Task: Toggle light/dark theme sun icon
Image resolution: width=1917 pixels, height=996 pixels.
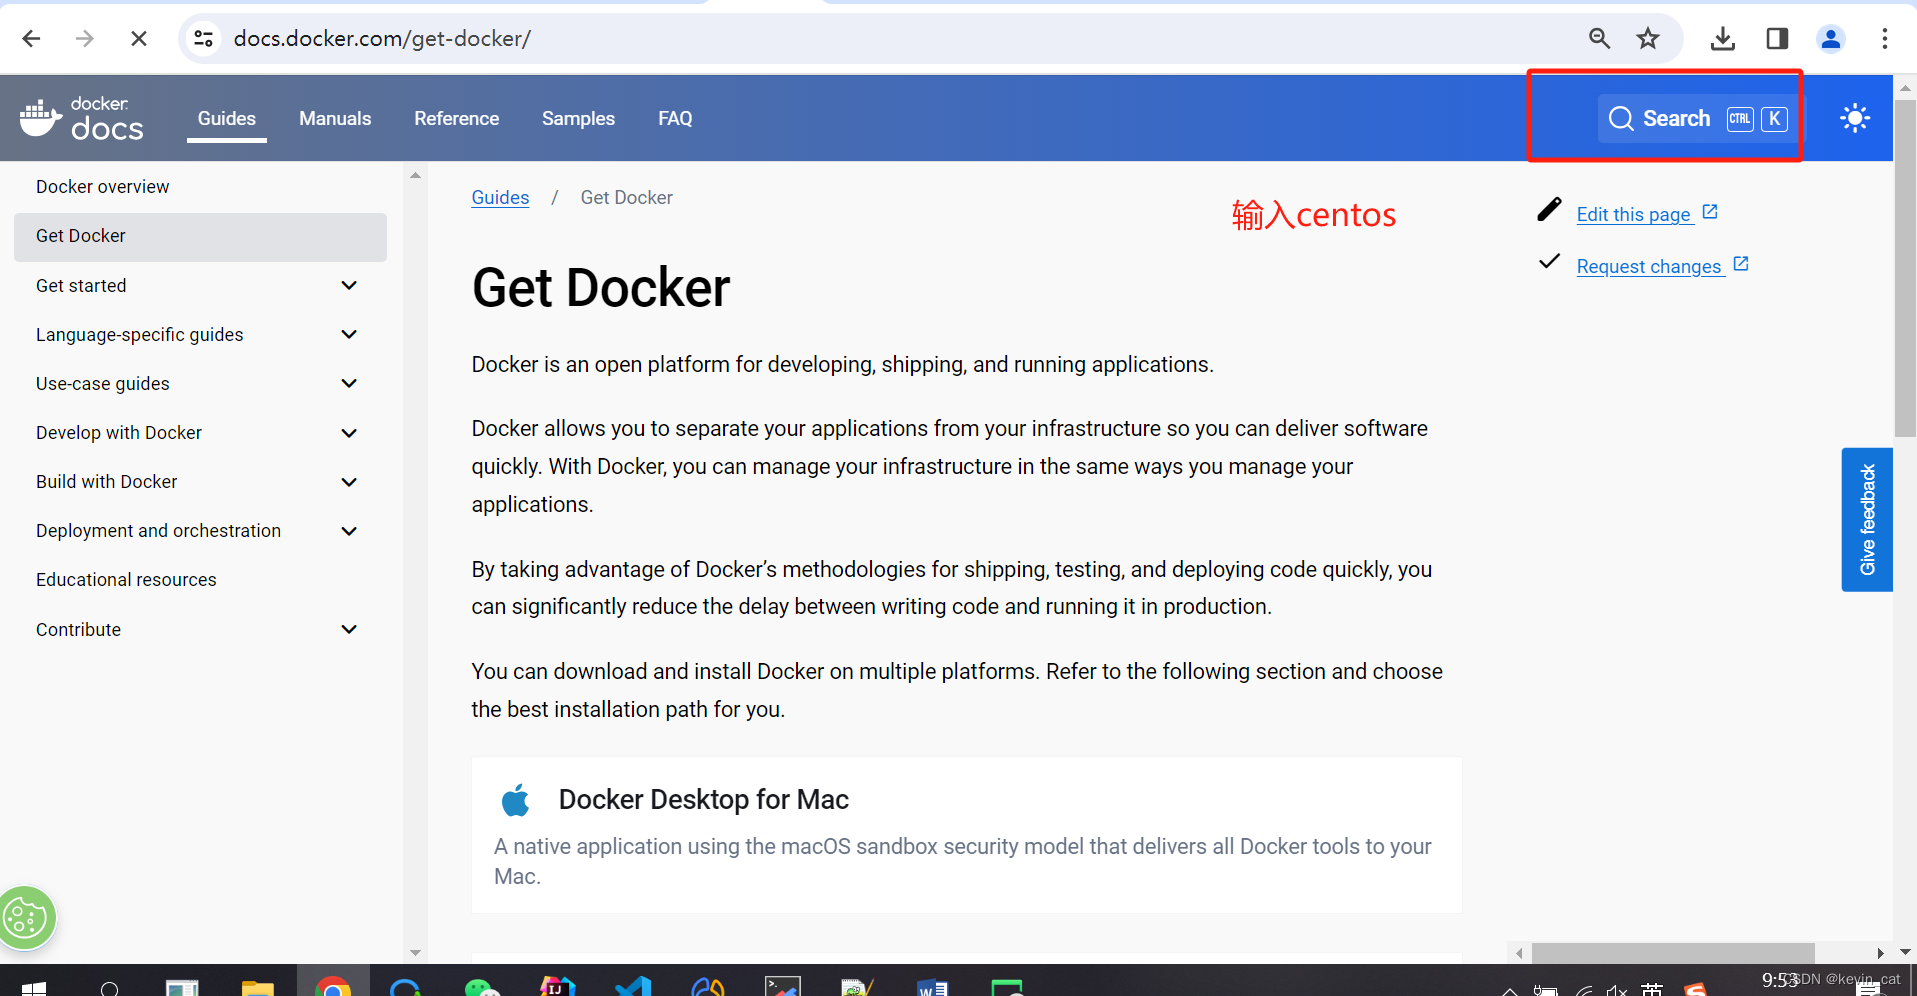Action: [1855, 118]
